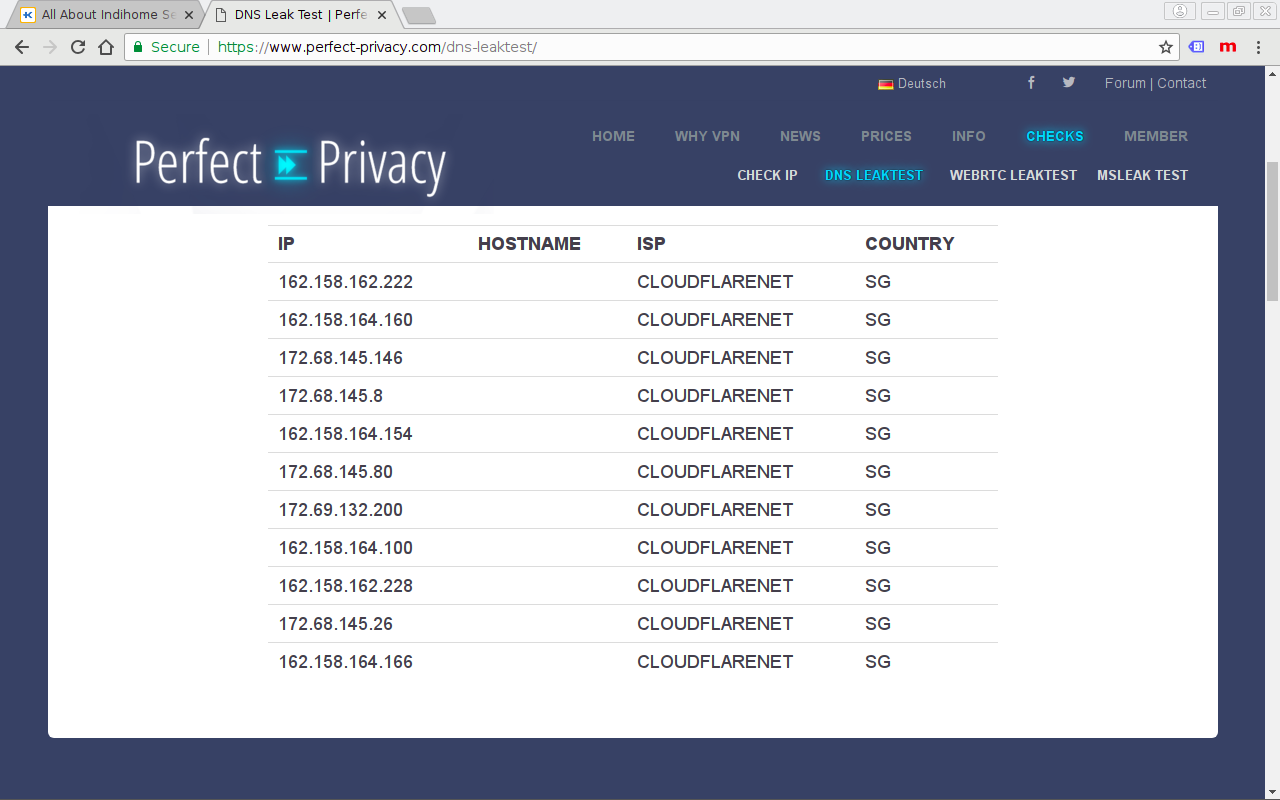Select IP address 162.158.162.228

[x=346, y=586]
